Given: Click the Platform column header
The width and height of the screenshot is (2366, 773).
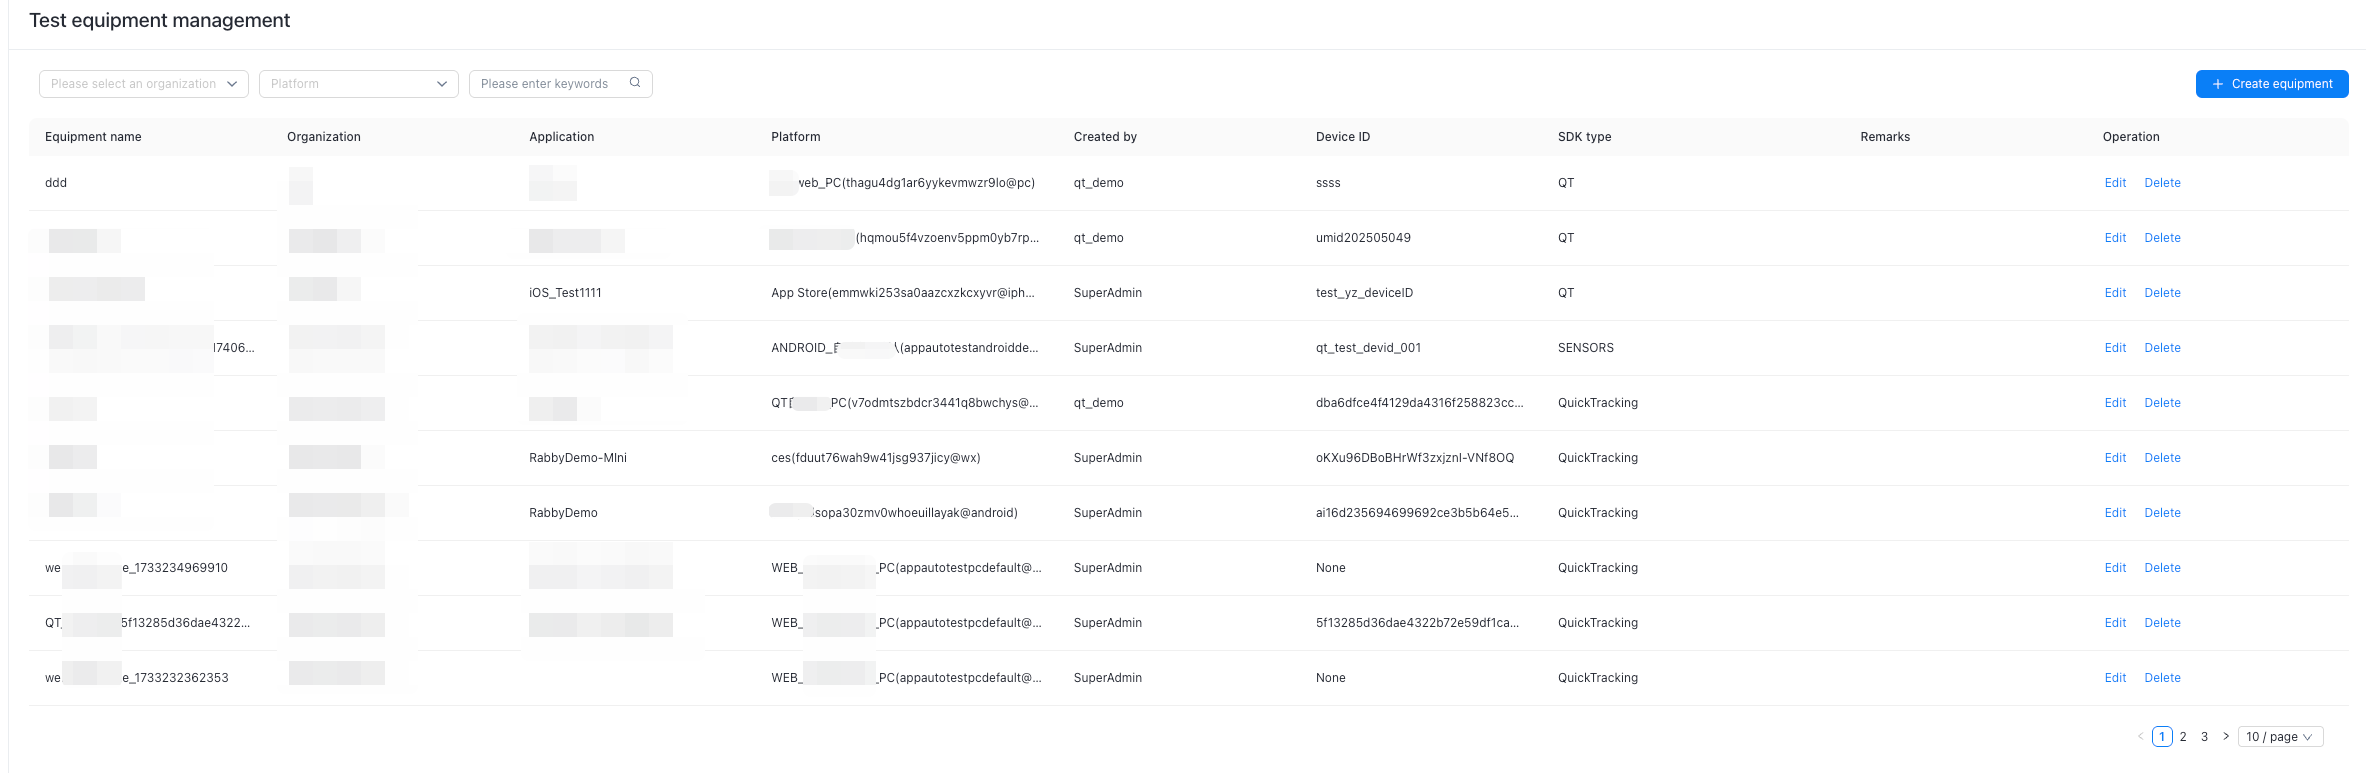Looking at the screenshot, I should 796,137.
